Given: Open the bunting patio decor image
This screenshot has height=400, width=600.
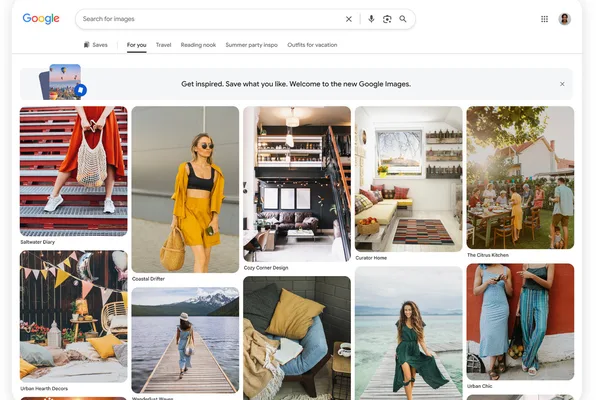Looking at the screenshot, I should coord(73,317).
